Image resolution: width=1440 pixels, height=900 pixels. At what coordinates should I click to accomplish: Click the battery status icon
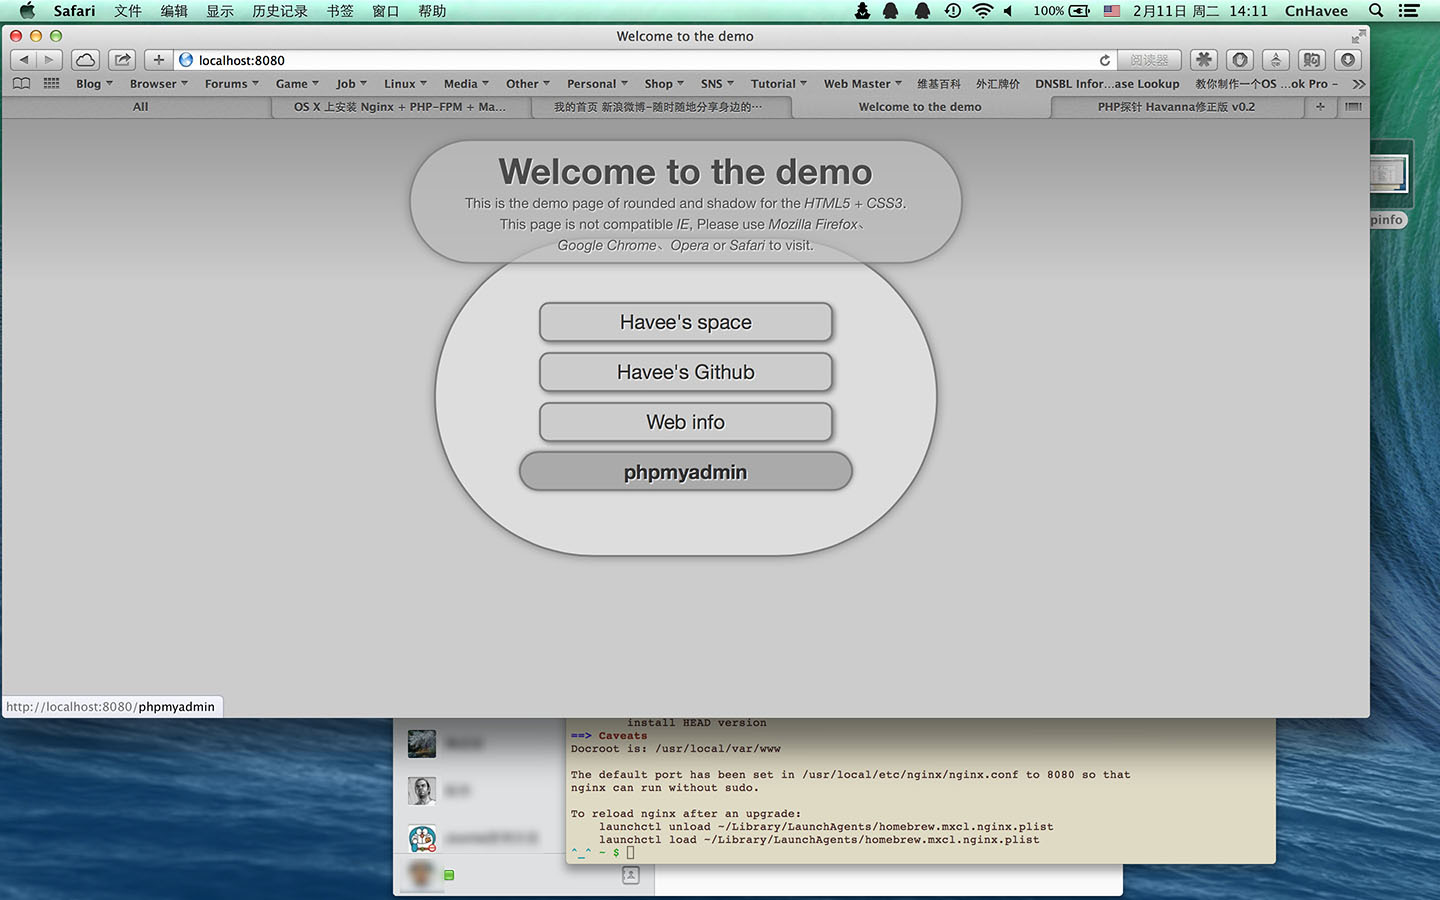pyautogui.click(x=1079, y=11)
